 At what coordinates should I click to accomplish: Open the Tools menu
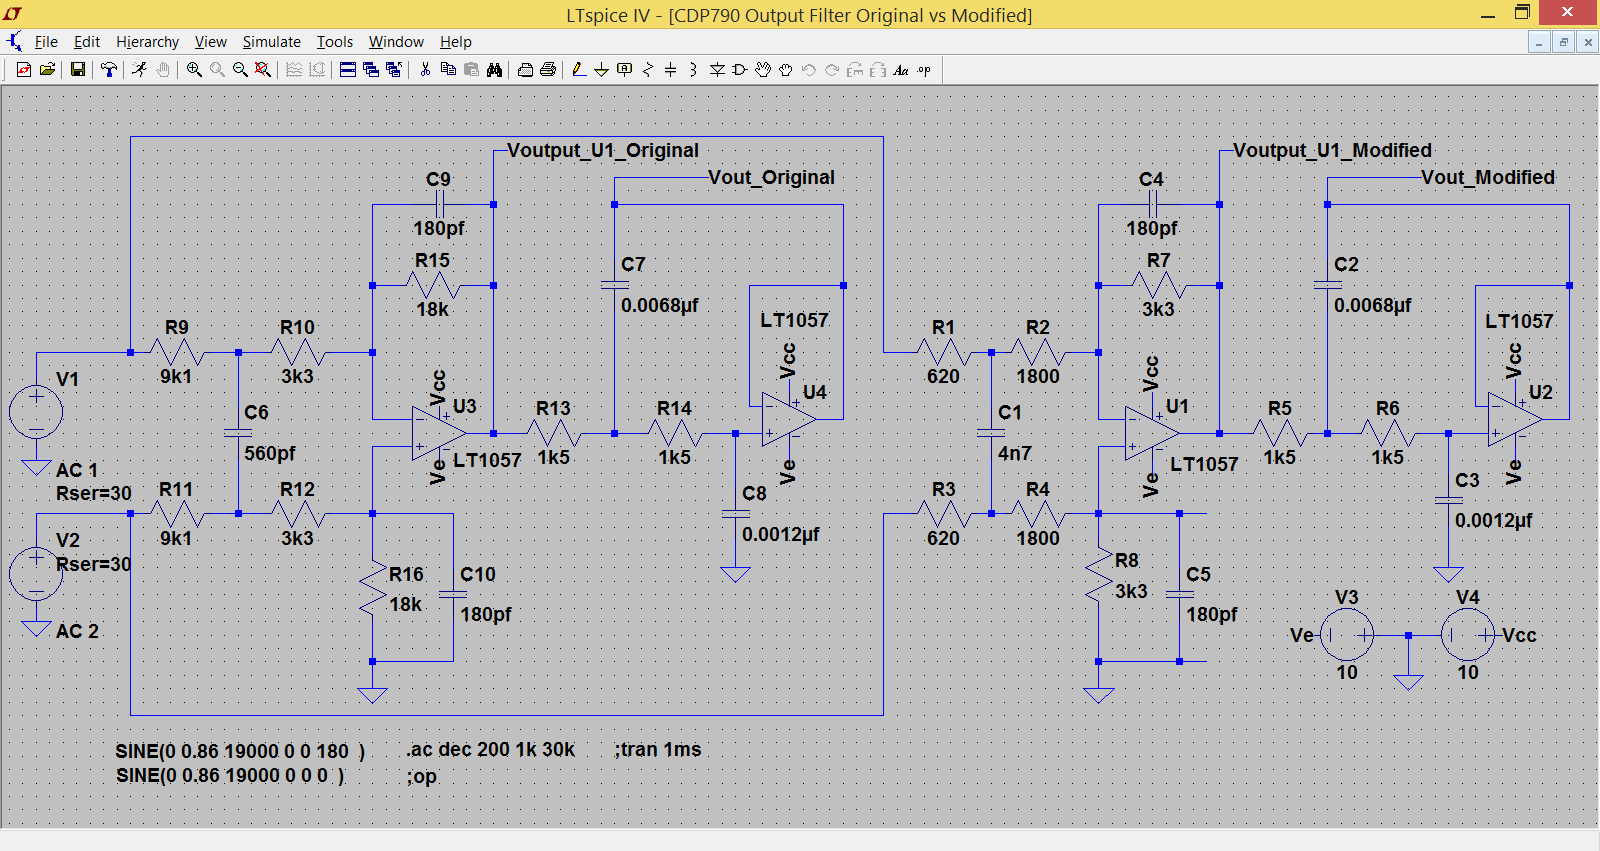[335, 42]
